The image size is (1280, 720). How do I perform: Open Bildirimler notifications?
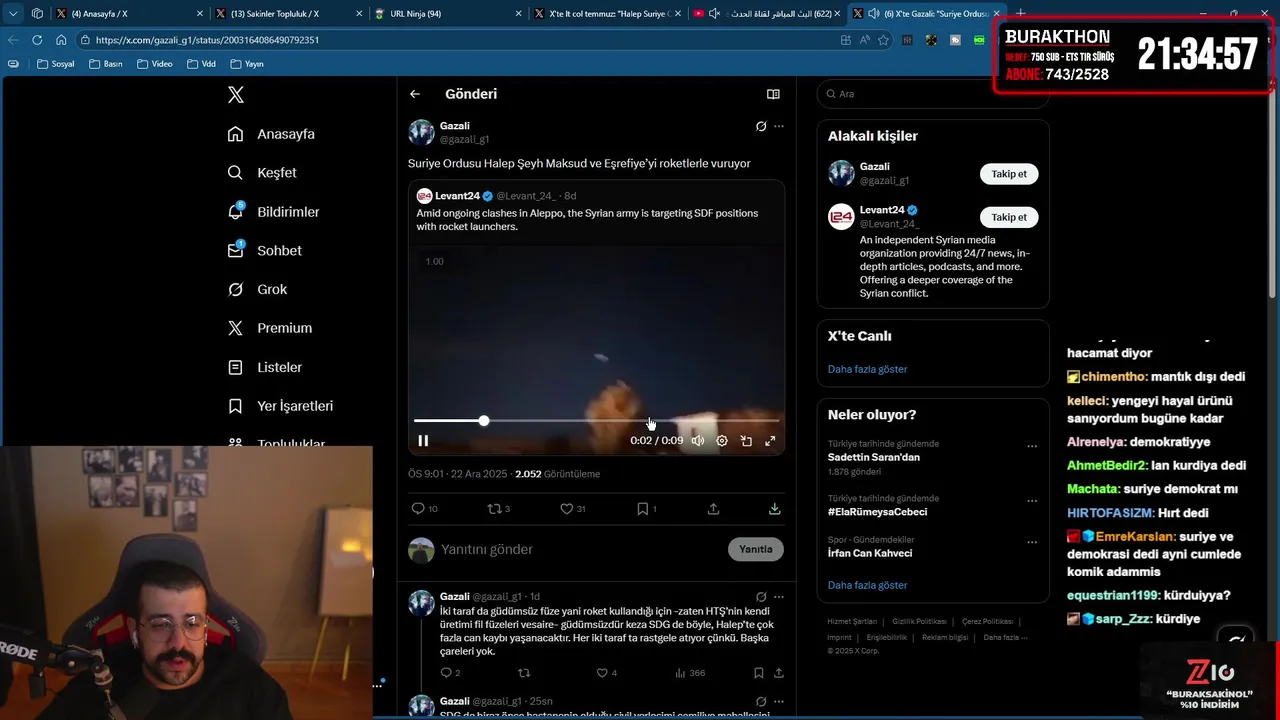[x=273, y=212]
